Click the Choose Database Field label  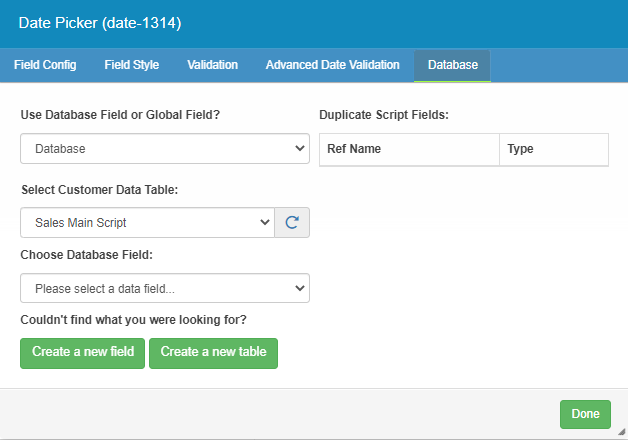(88, 255)
